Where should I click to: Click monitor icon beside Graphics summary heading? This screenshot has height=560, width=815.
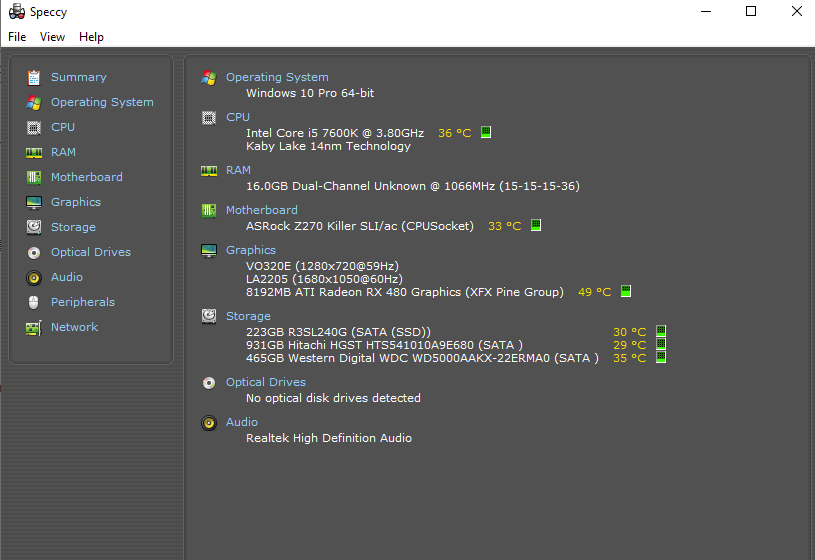[x=209, y=251]
